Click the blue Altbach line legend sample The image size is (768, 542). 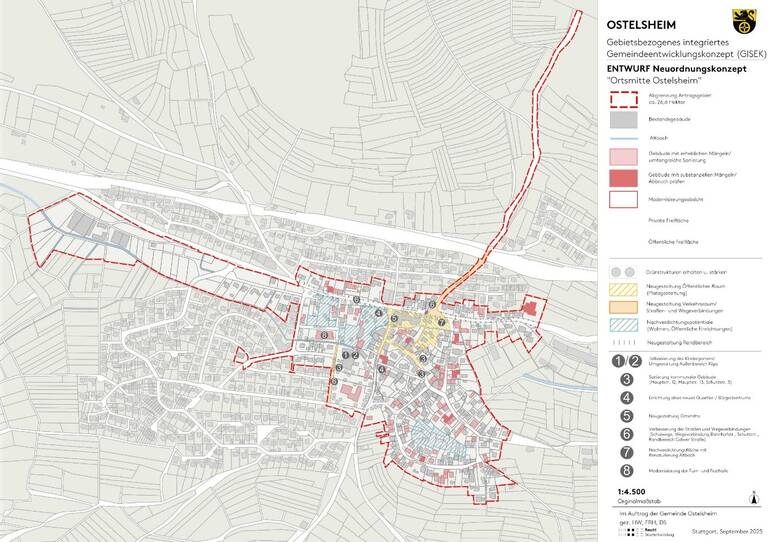(624, 139)
